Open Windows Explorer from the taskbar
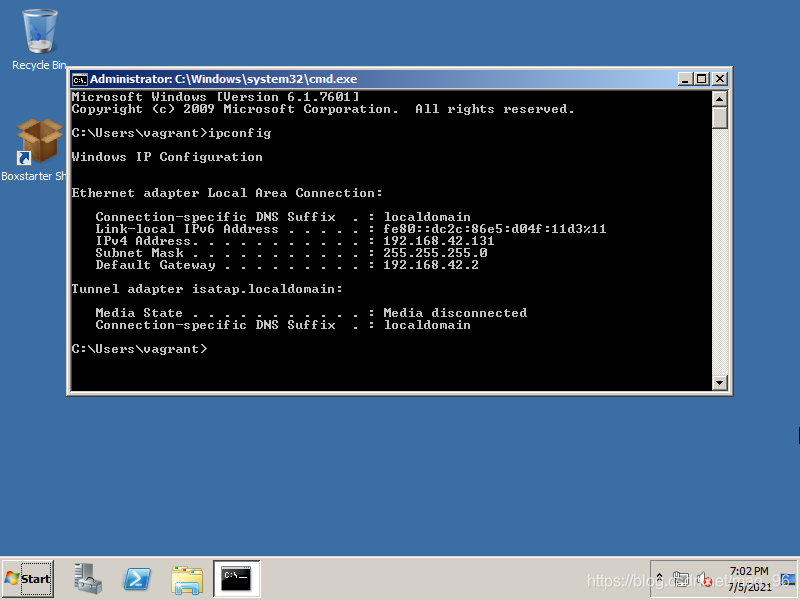This screenshot has height=600, width=800. pyautogui.click(x=187, y=579)
